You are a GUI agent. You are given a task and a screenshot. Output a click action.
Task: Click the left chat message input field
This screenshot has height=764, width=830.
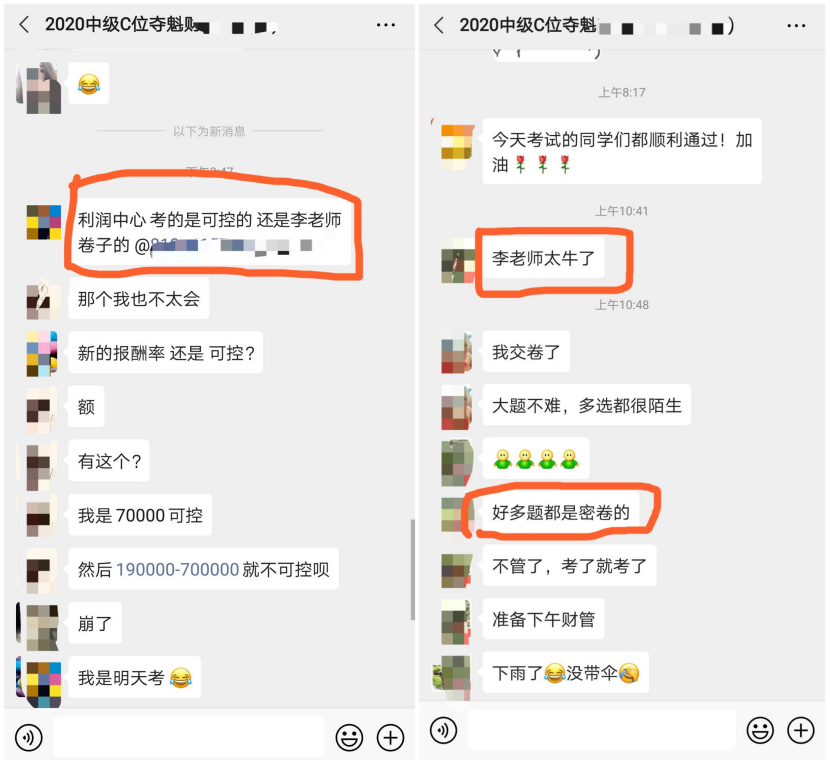189,737
